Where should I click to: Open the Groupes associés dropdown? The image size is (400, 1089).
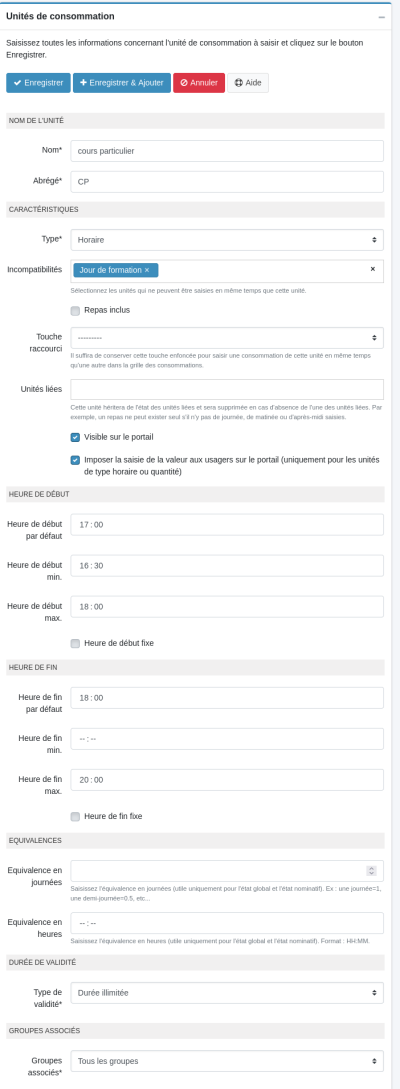tap(227, 1061)
